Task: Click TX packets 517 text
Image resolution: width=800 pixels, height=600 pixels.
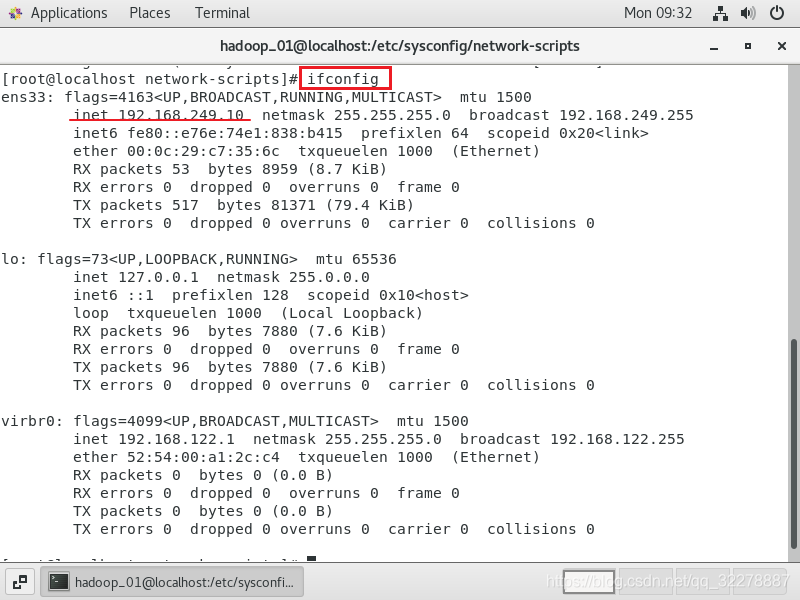Action: [x=136, y=205]
